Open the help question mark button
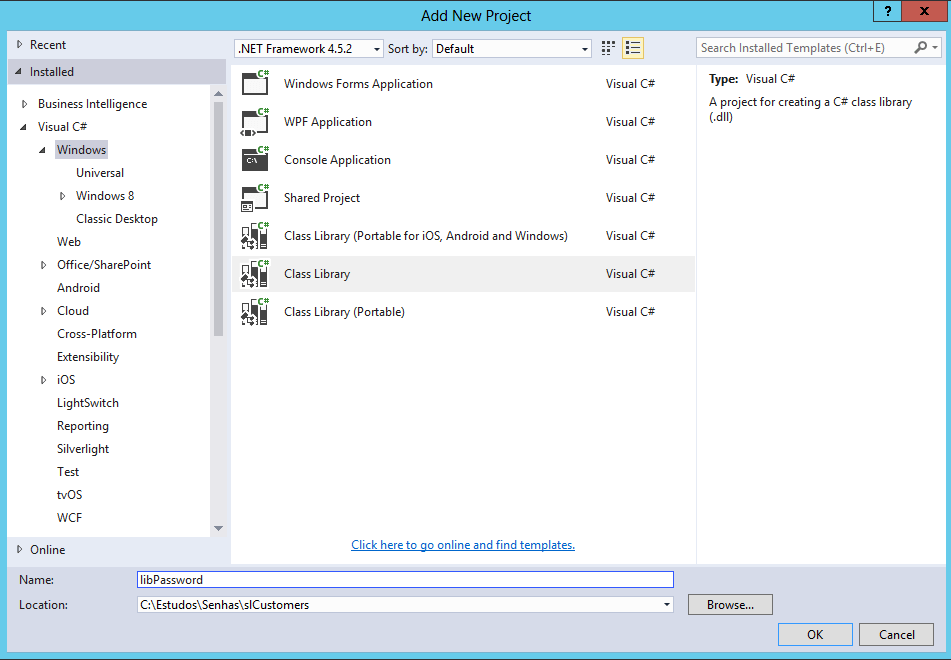Screen dimensions: 951x660 (x=887, y=11)
